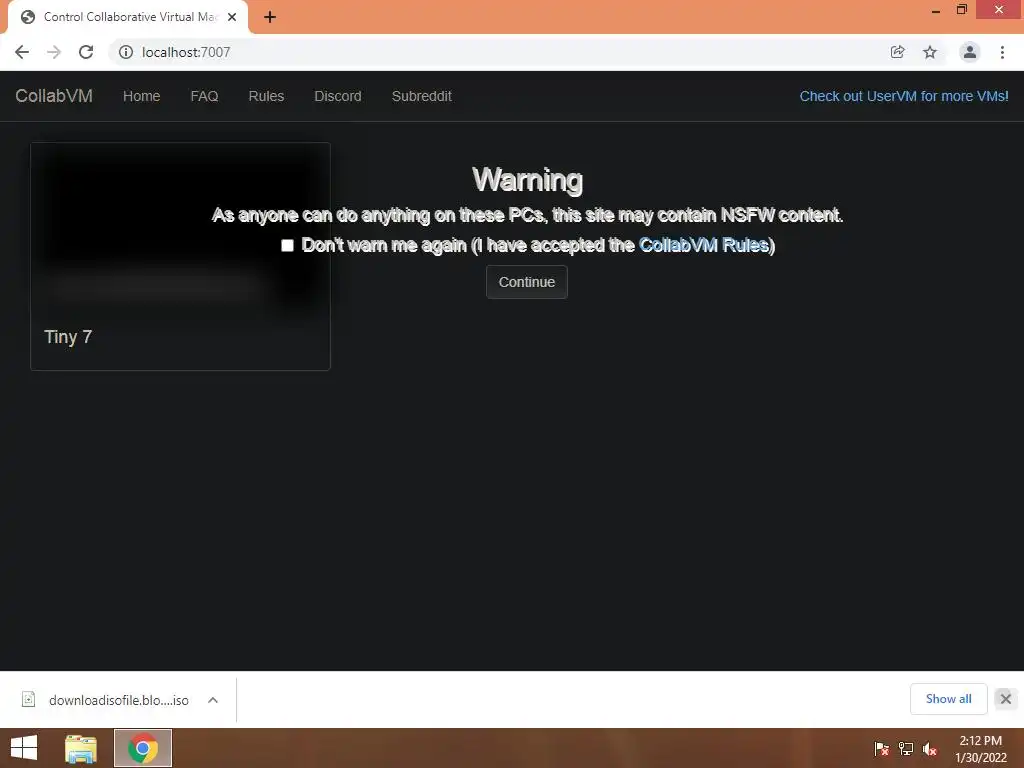Open the Rules nav item

[266, 96]
